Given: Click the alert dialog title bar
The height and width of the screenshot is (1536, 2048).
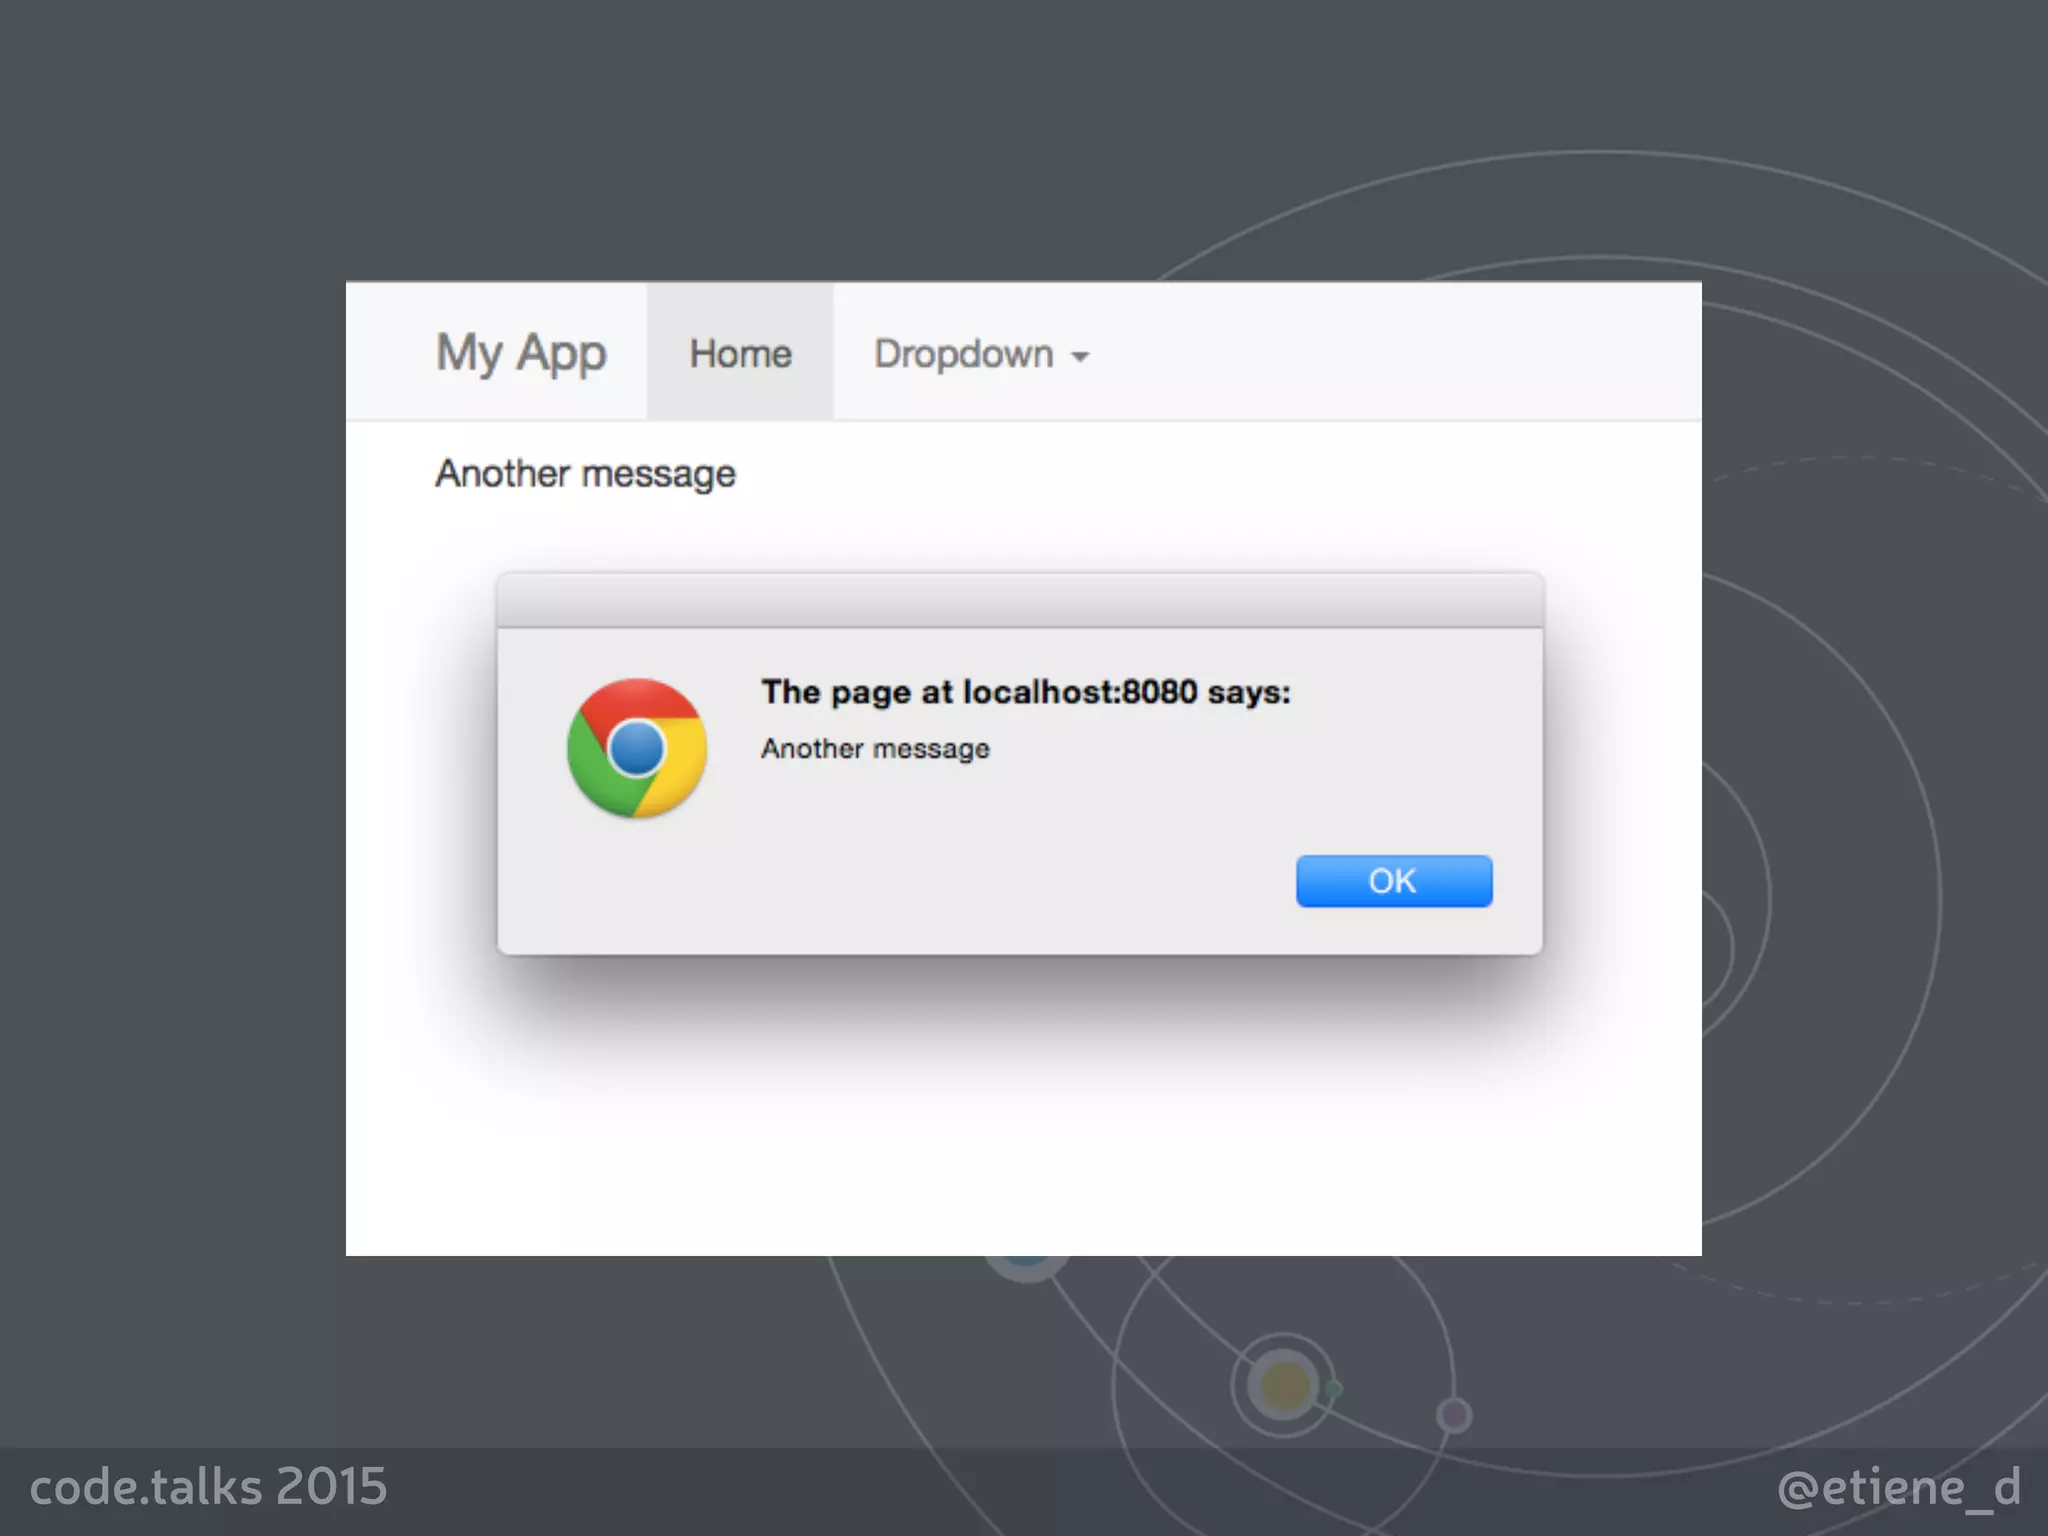Looking at the screenshot, I should point(1020,600).
